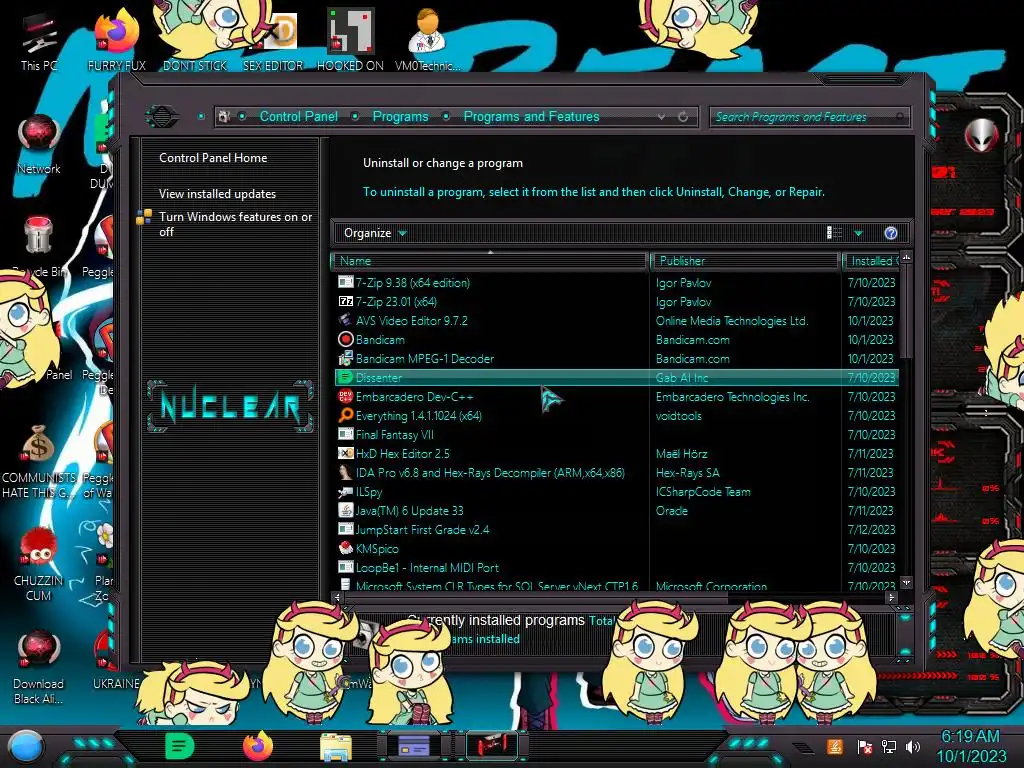Viewport: 1024px width, 768px height.
Task: Open view options dropdown arrow
Action: (x=859, y=233)
